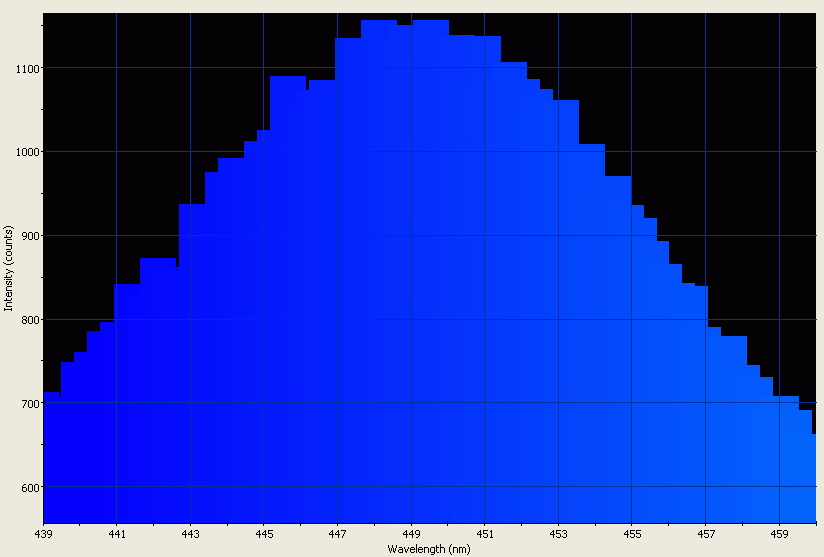Click the 800 label on intensity axis
The width and height of the screenshot is (824, 557).
(x=29, y=320)
